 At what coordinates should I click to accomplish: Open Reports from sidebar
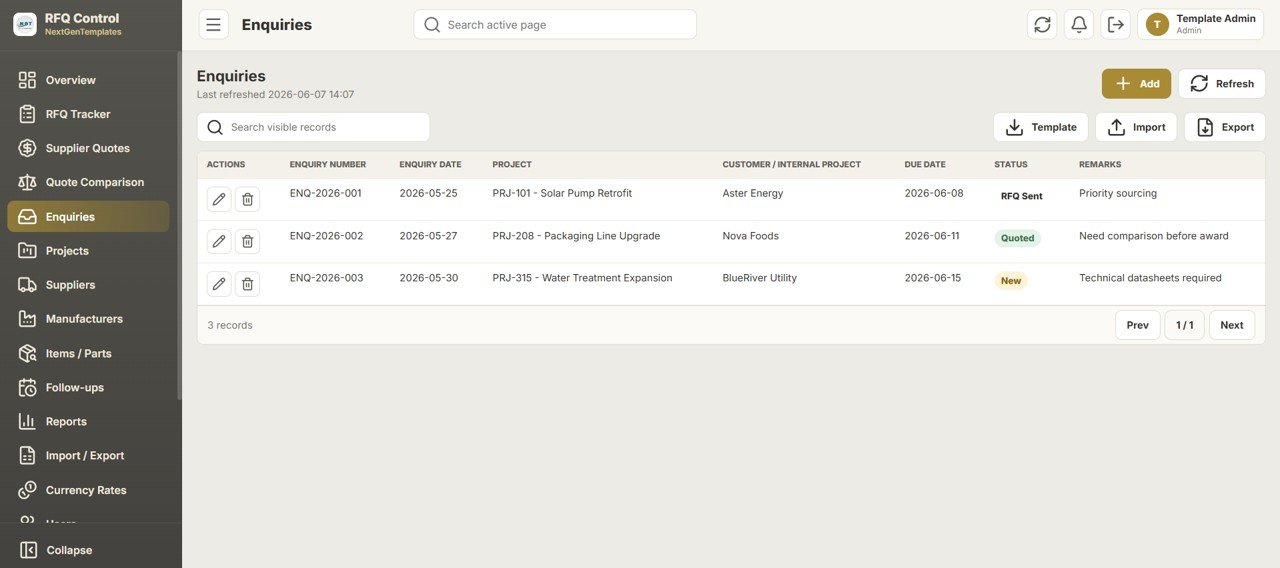pos(88,422)
